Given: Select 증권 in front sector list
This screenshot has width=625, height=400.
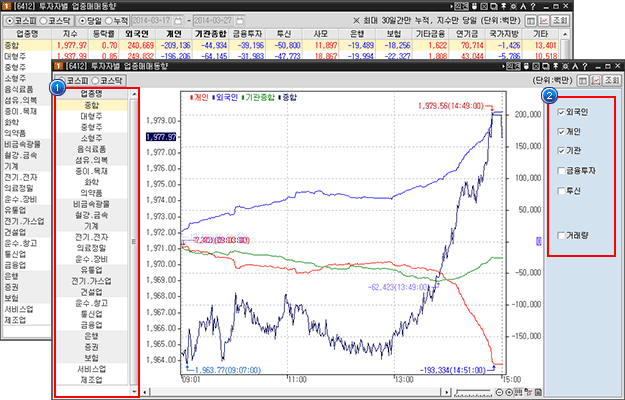Looking at the screenshot, I should click(91, 347).
